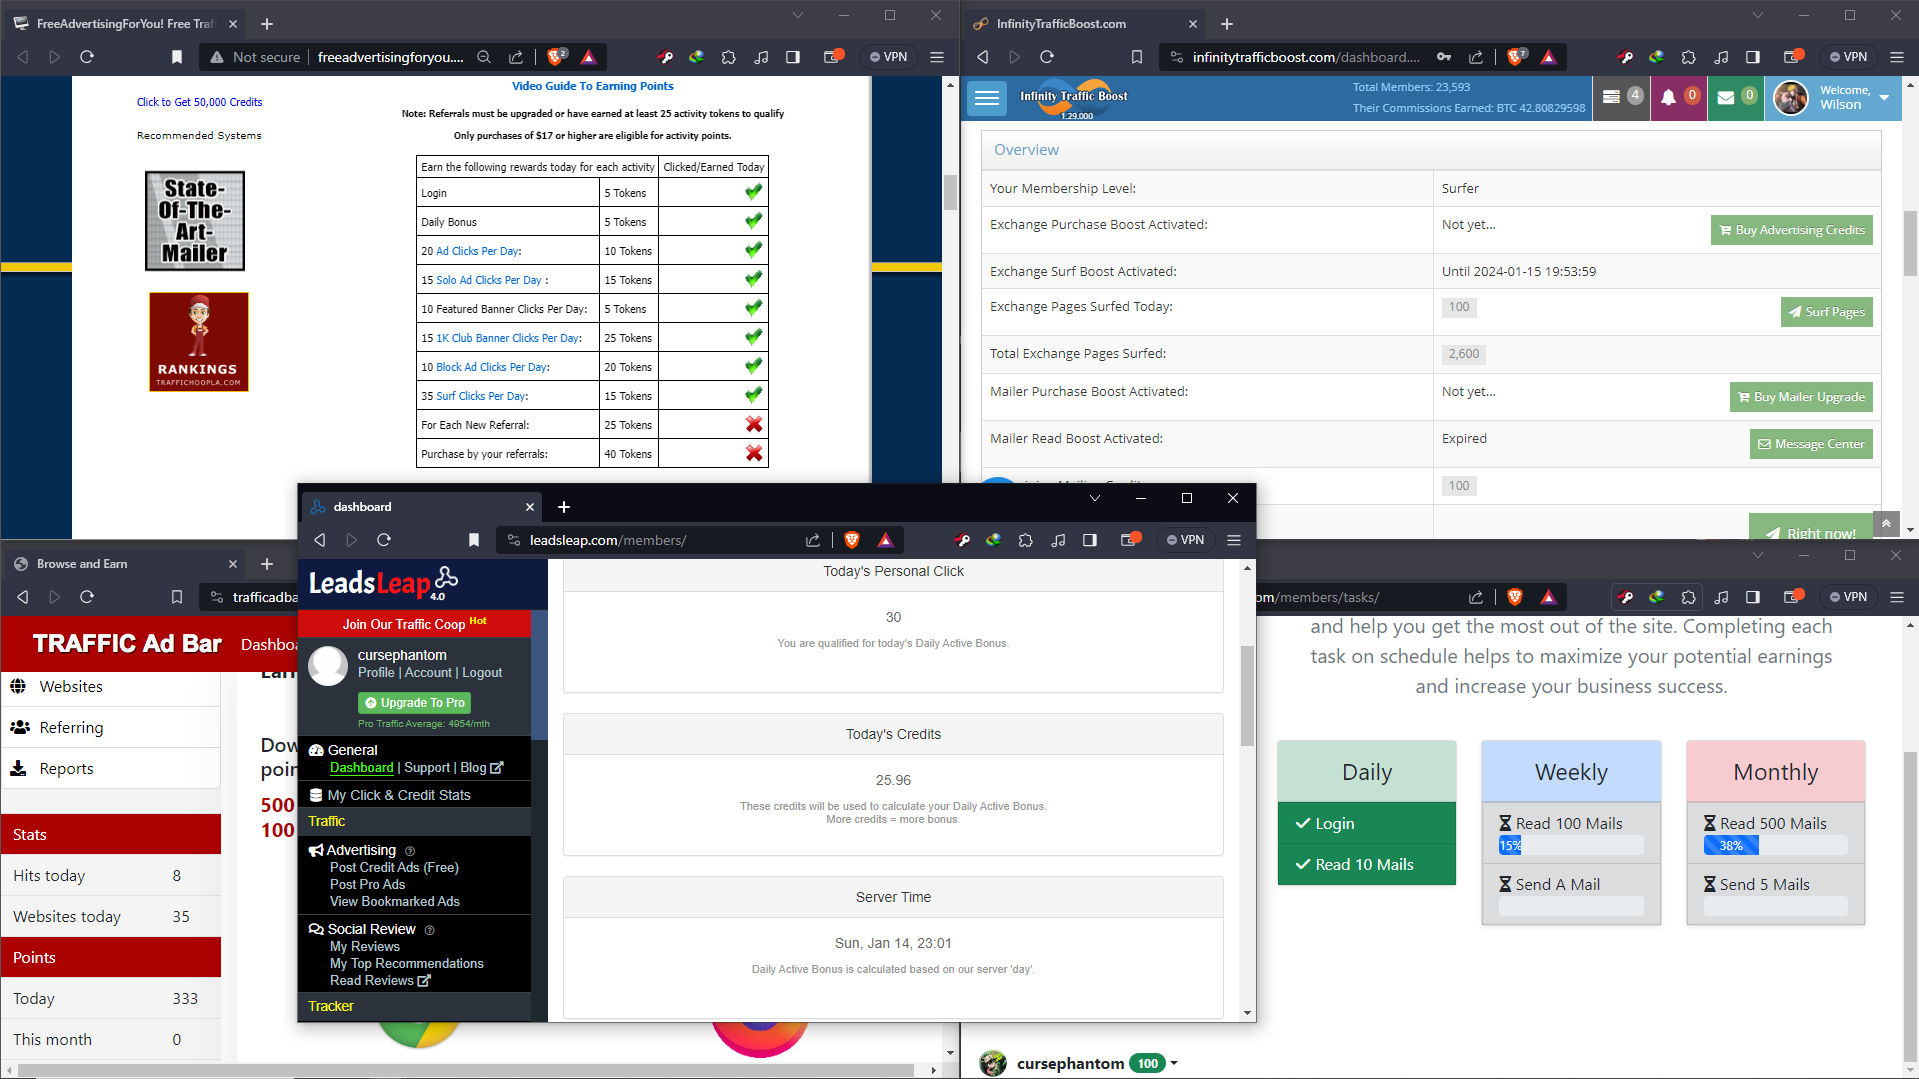The image size is (1919, 1079).
Task: Click to Get 50,000 Credits link
Action: point(199,102)
